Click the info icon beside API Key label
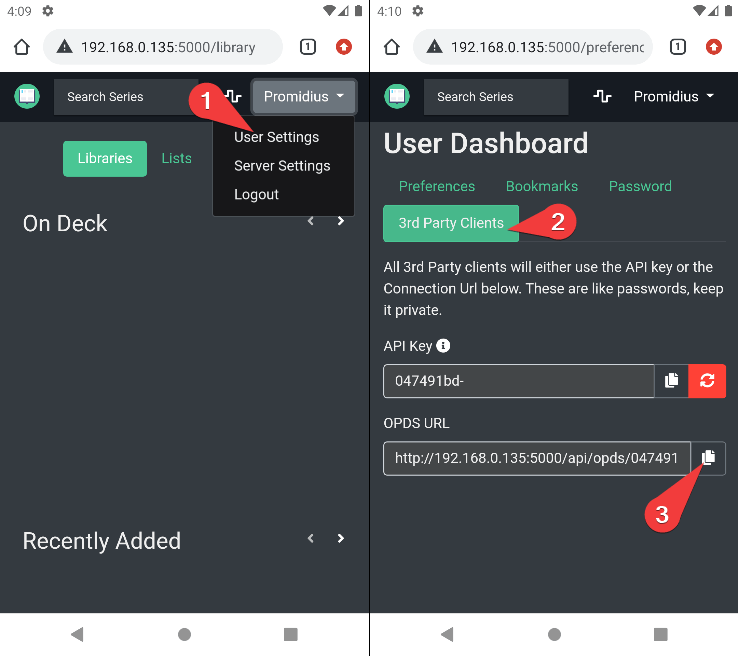Viewport: 738px width, 656px height. [443, 346]
